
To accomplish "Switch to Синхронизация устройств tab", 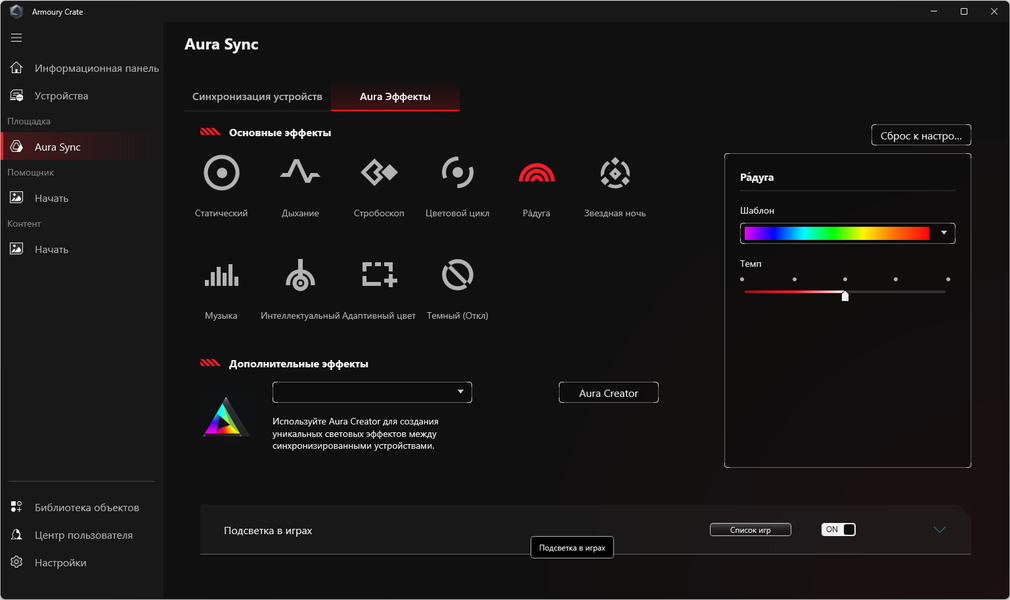I will pos(257,97).
